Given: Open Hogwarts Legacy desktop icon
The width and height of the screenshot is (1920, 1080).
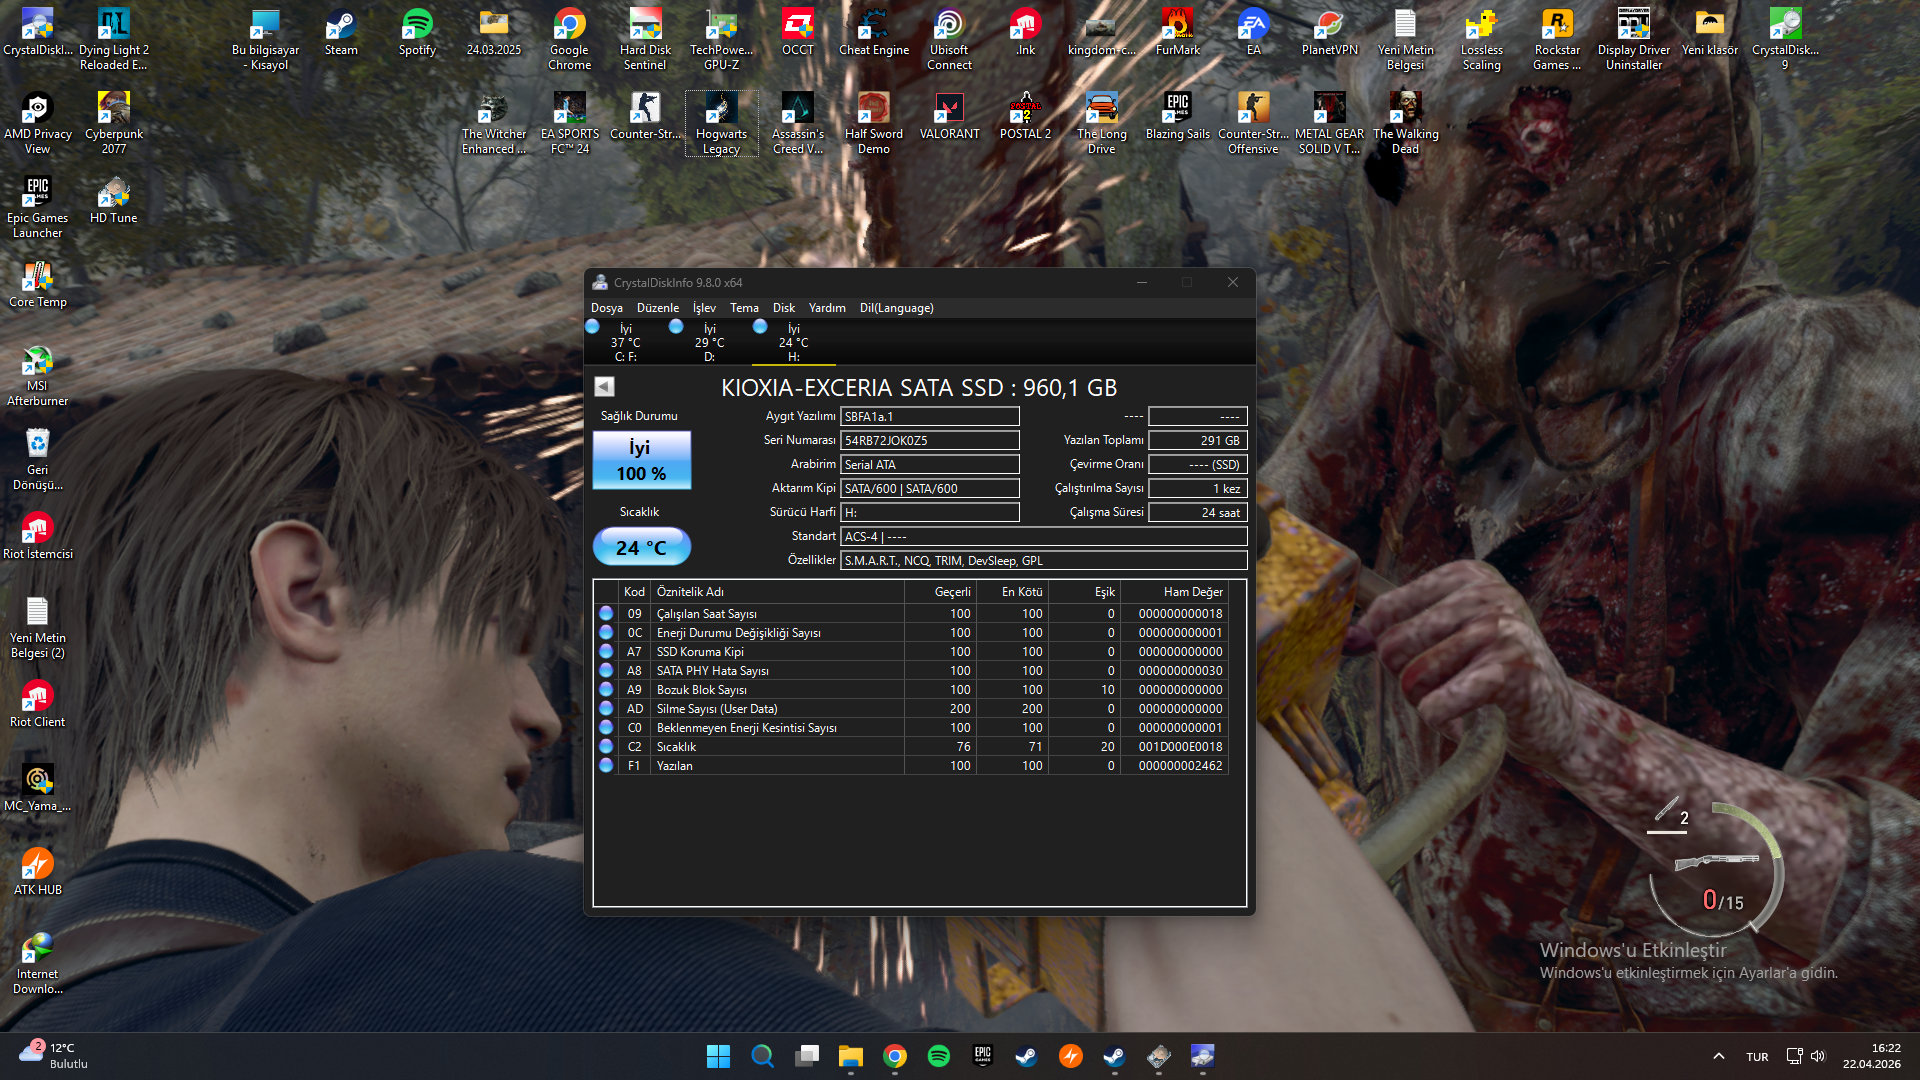Looking at the screenshot, I should click(721, 124).
